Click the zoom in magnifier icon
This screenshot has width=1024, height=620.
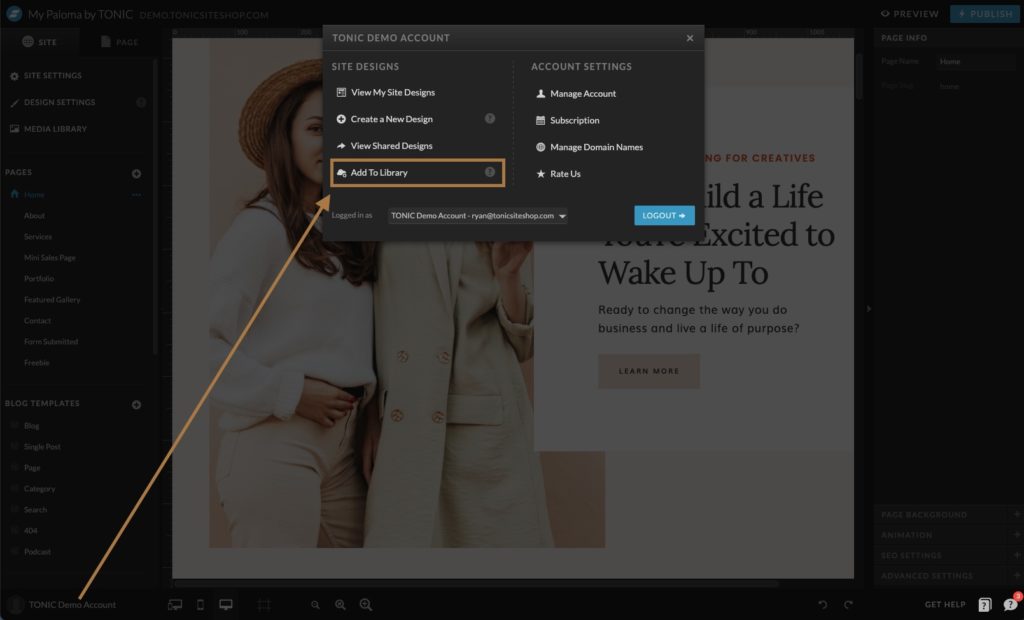click(366, 605)
